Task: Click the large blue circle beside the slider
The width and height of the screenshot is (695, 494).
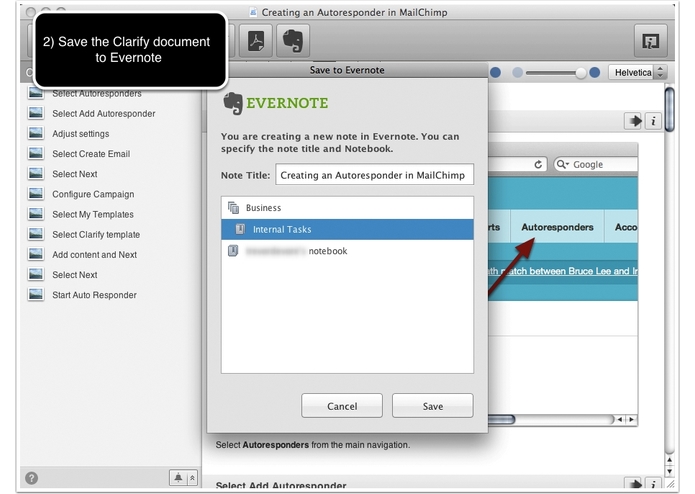Action: (x=595, y=72)
